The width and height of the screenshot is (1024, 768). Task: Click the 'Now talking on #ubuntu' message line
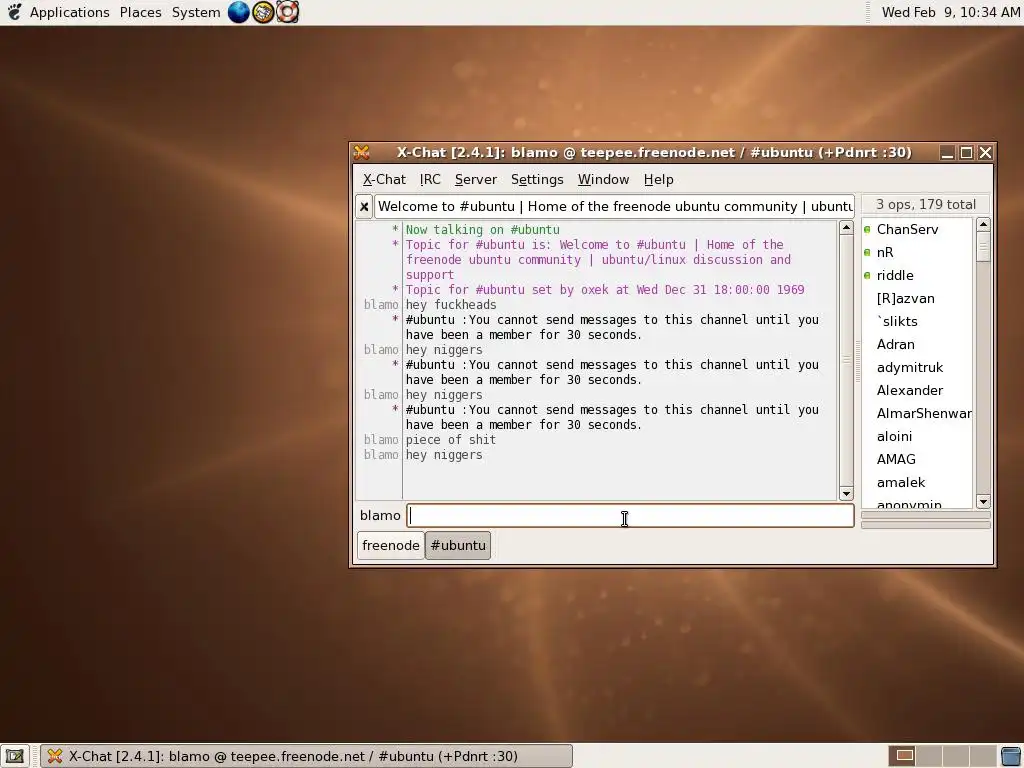click(x=483, y=230)
